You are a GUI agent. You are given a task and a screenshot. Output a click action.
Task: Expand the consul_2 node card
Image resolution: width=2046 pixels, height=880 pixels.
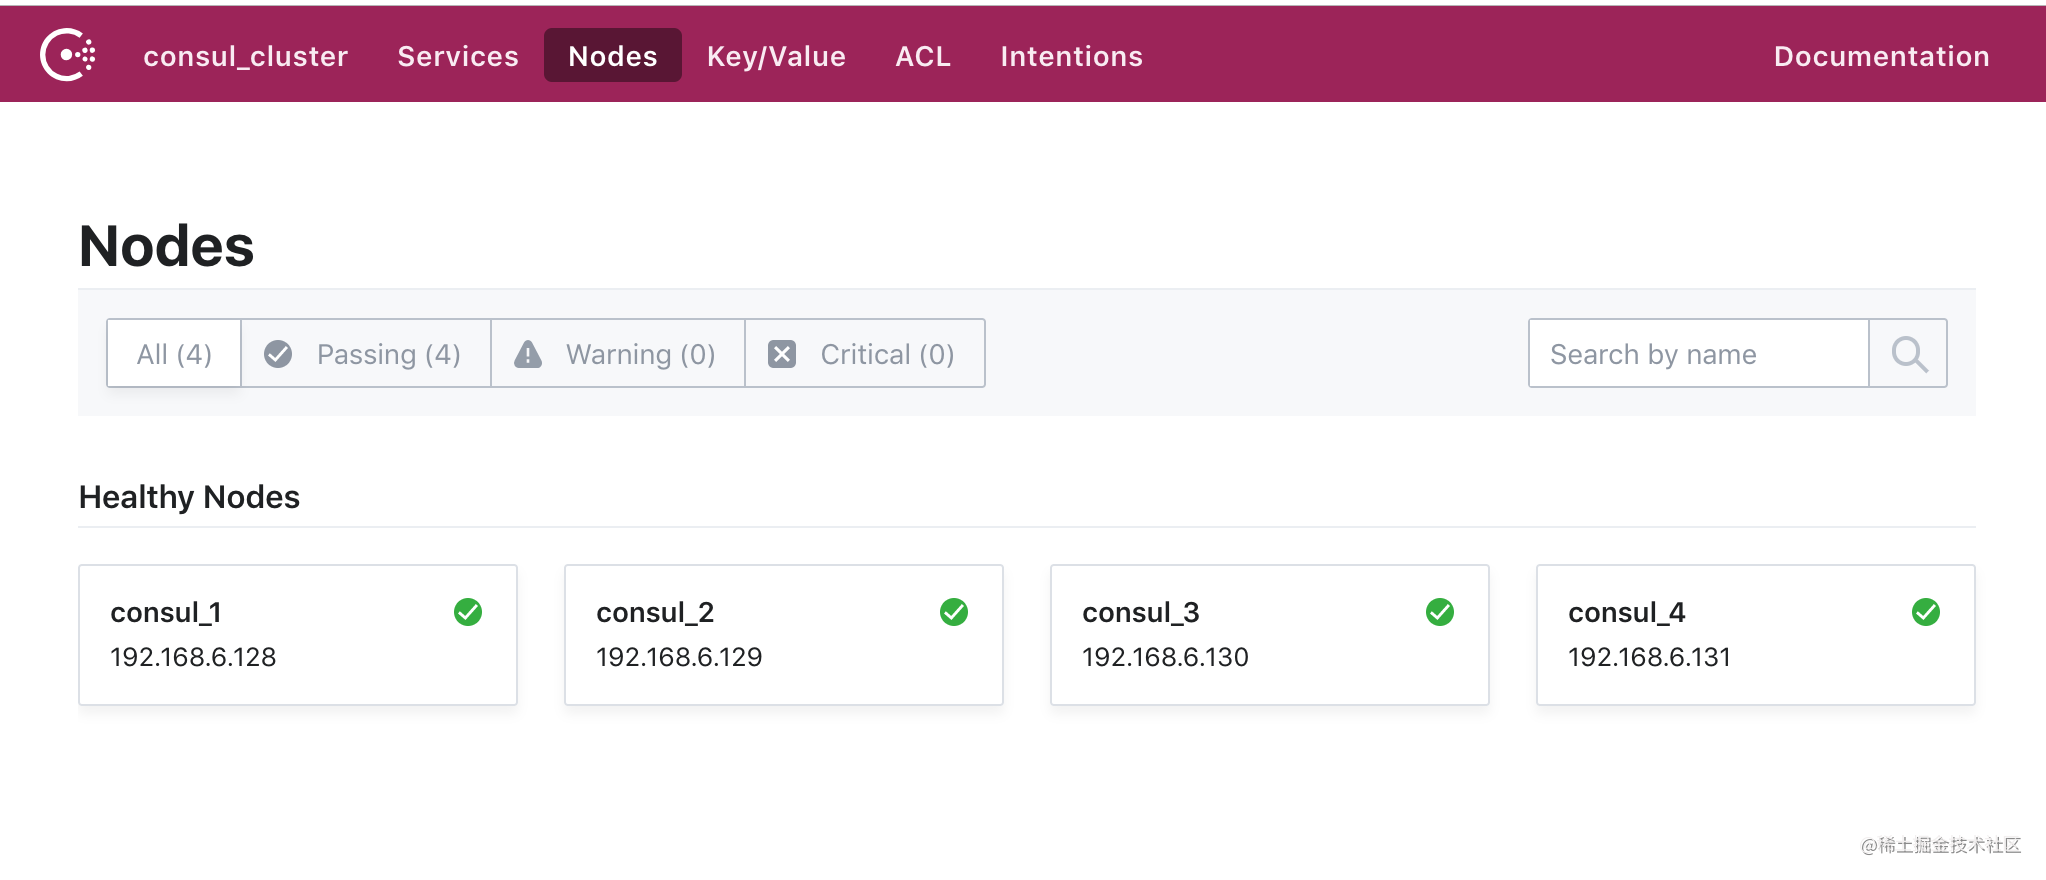click(783, 634)
